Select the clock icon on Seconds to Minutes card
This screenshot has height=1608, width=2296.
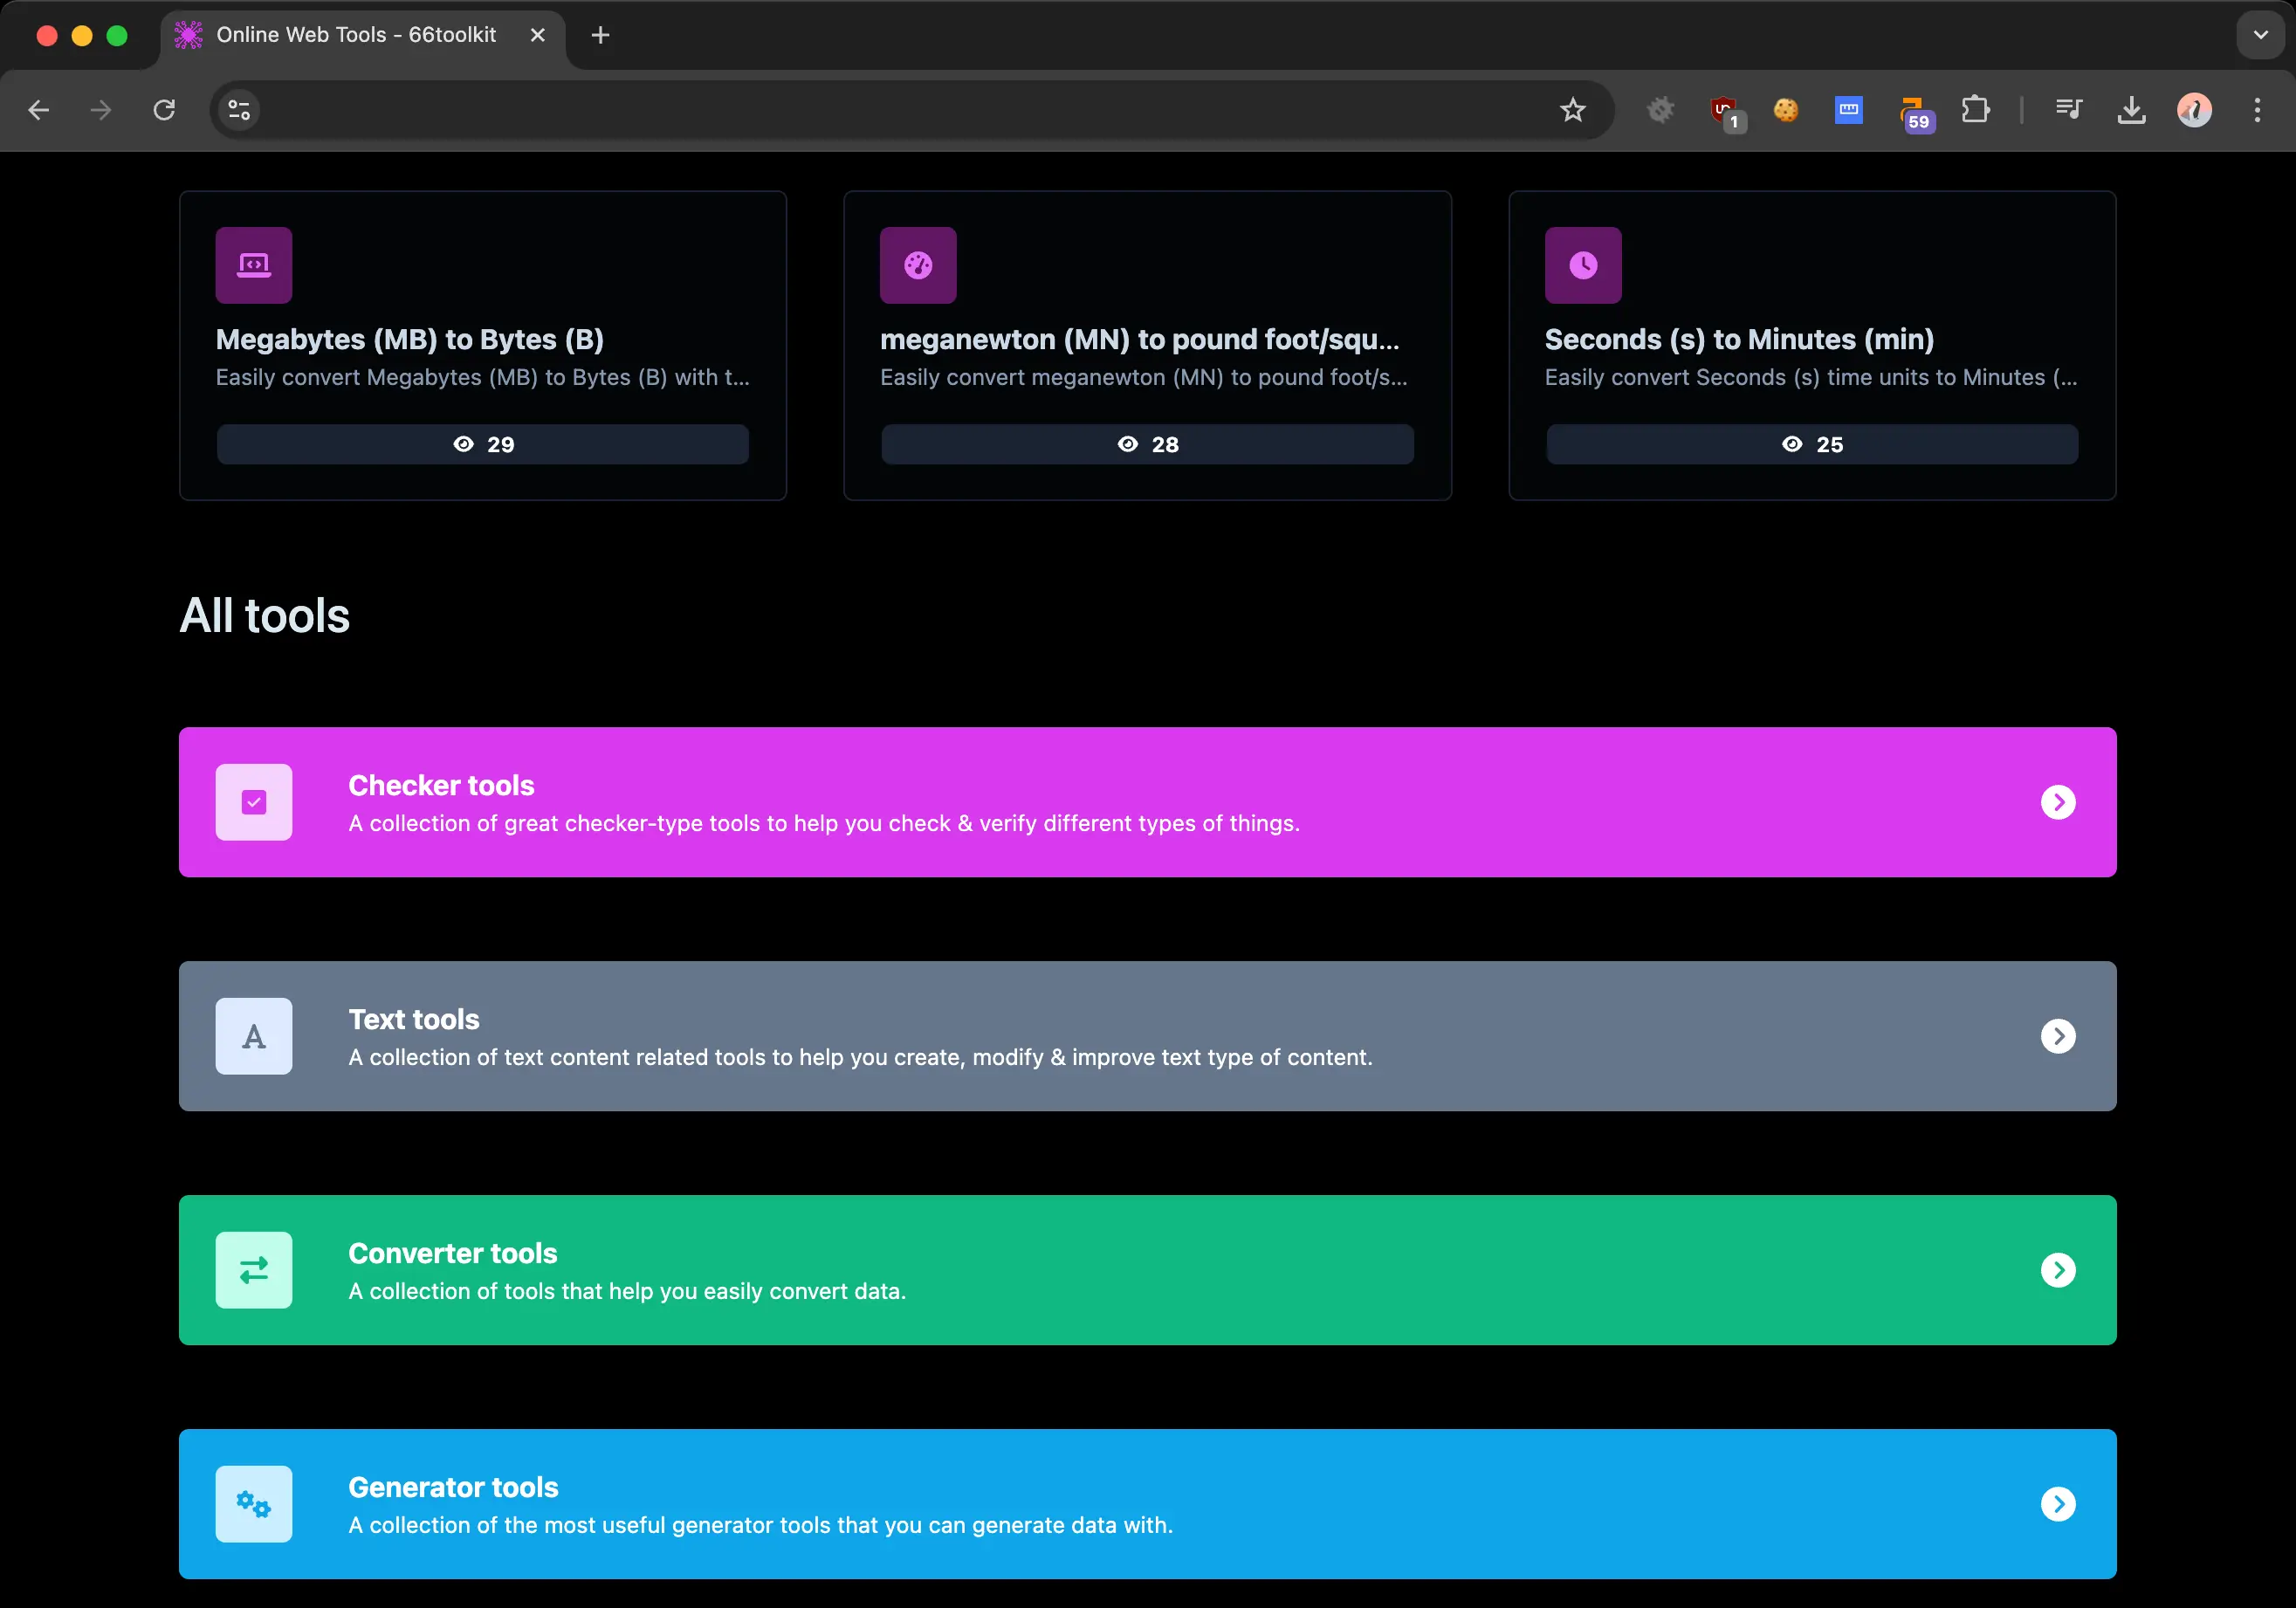[1581, 264]
